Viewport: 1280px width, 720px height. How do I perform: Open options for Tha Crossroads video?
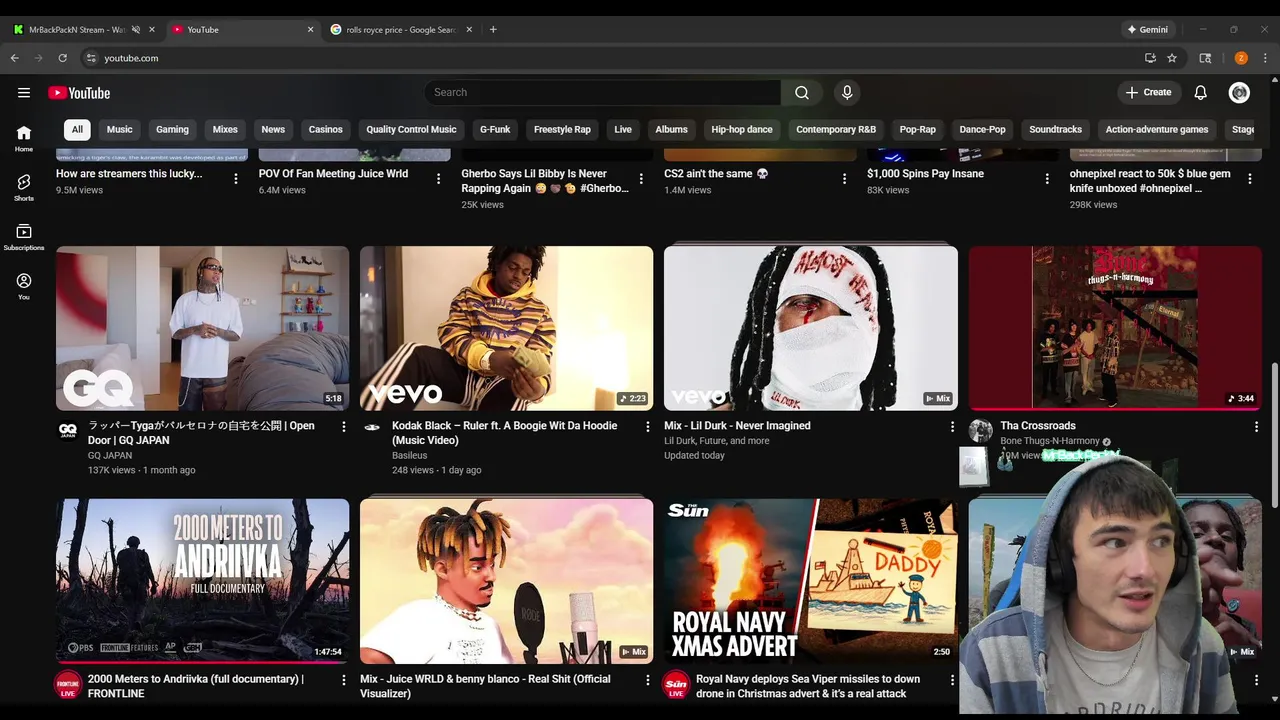pos(1256,427)
